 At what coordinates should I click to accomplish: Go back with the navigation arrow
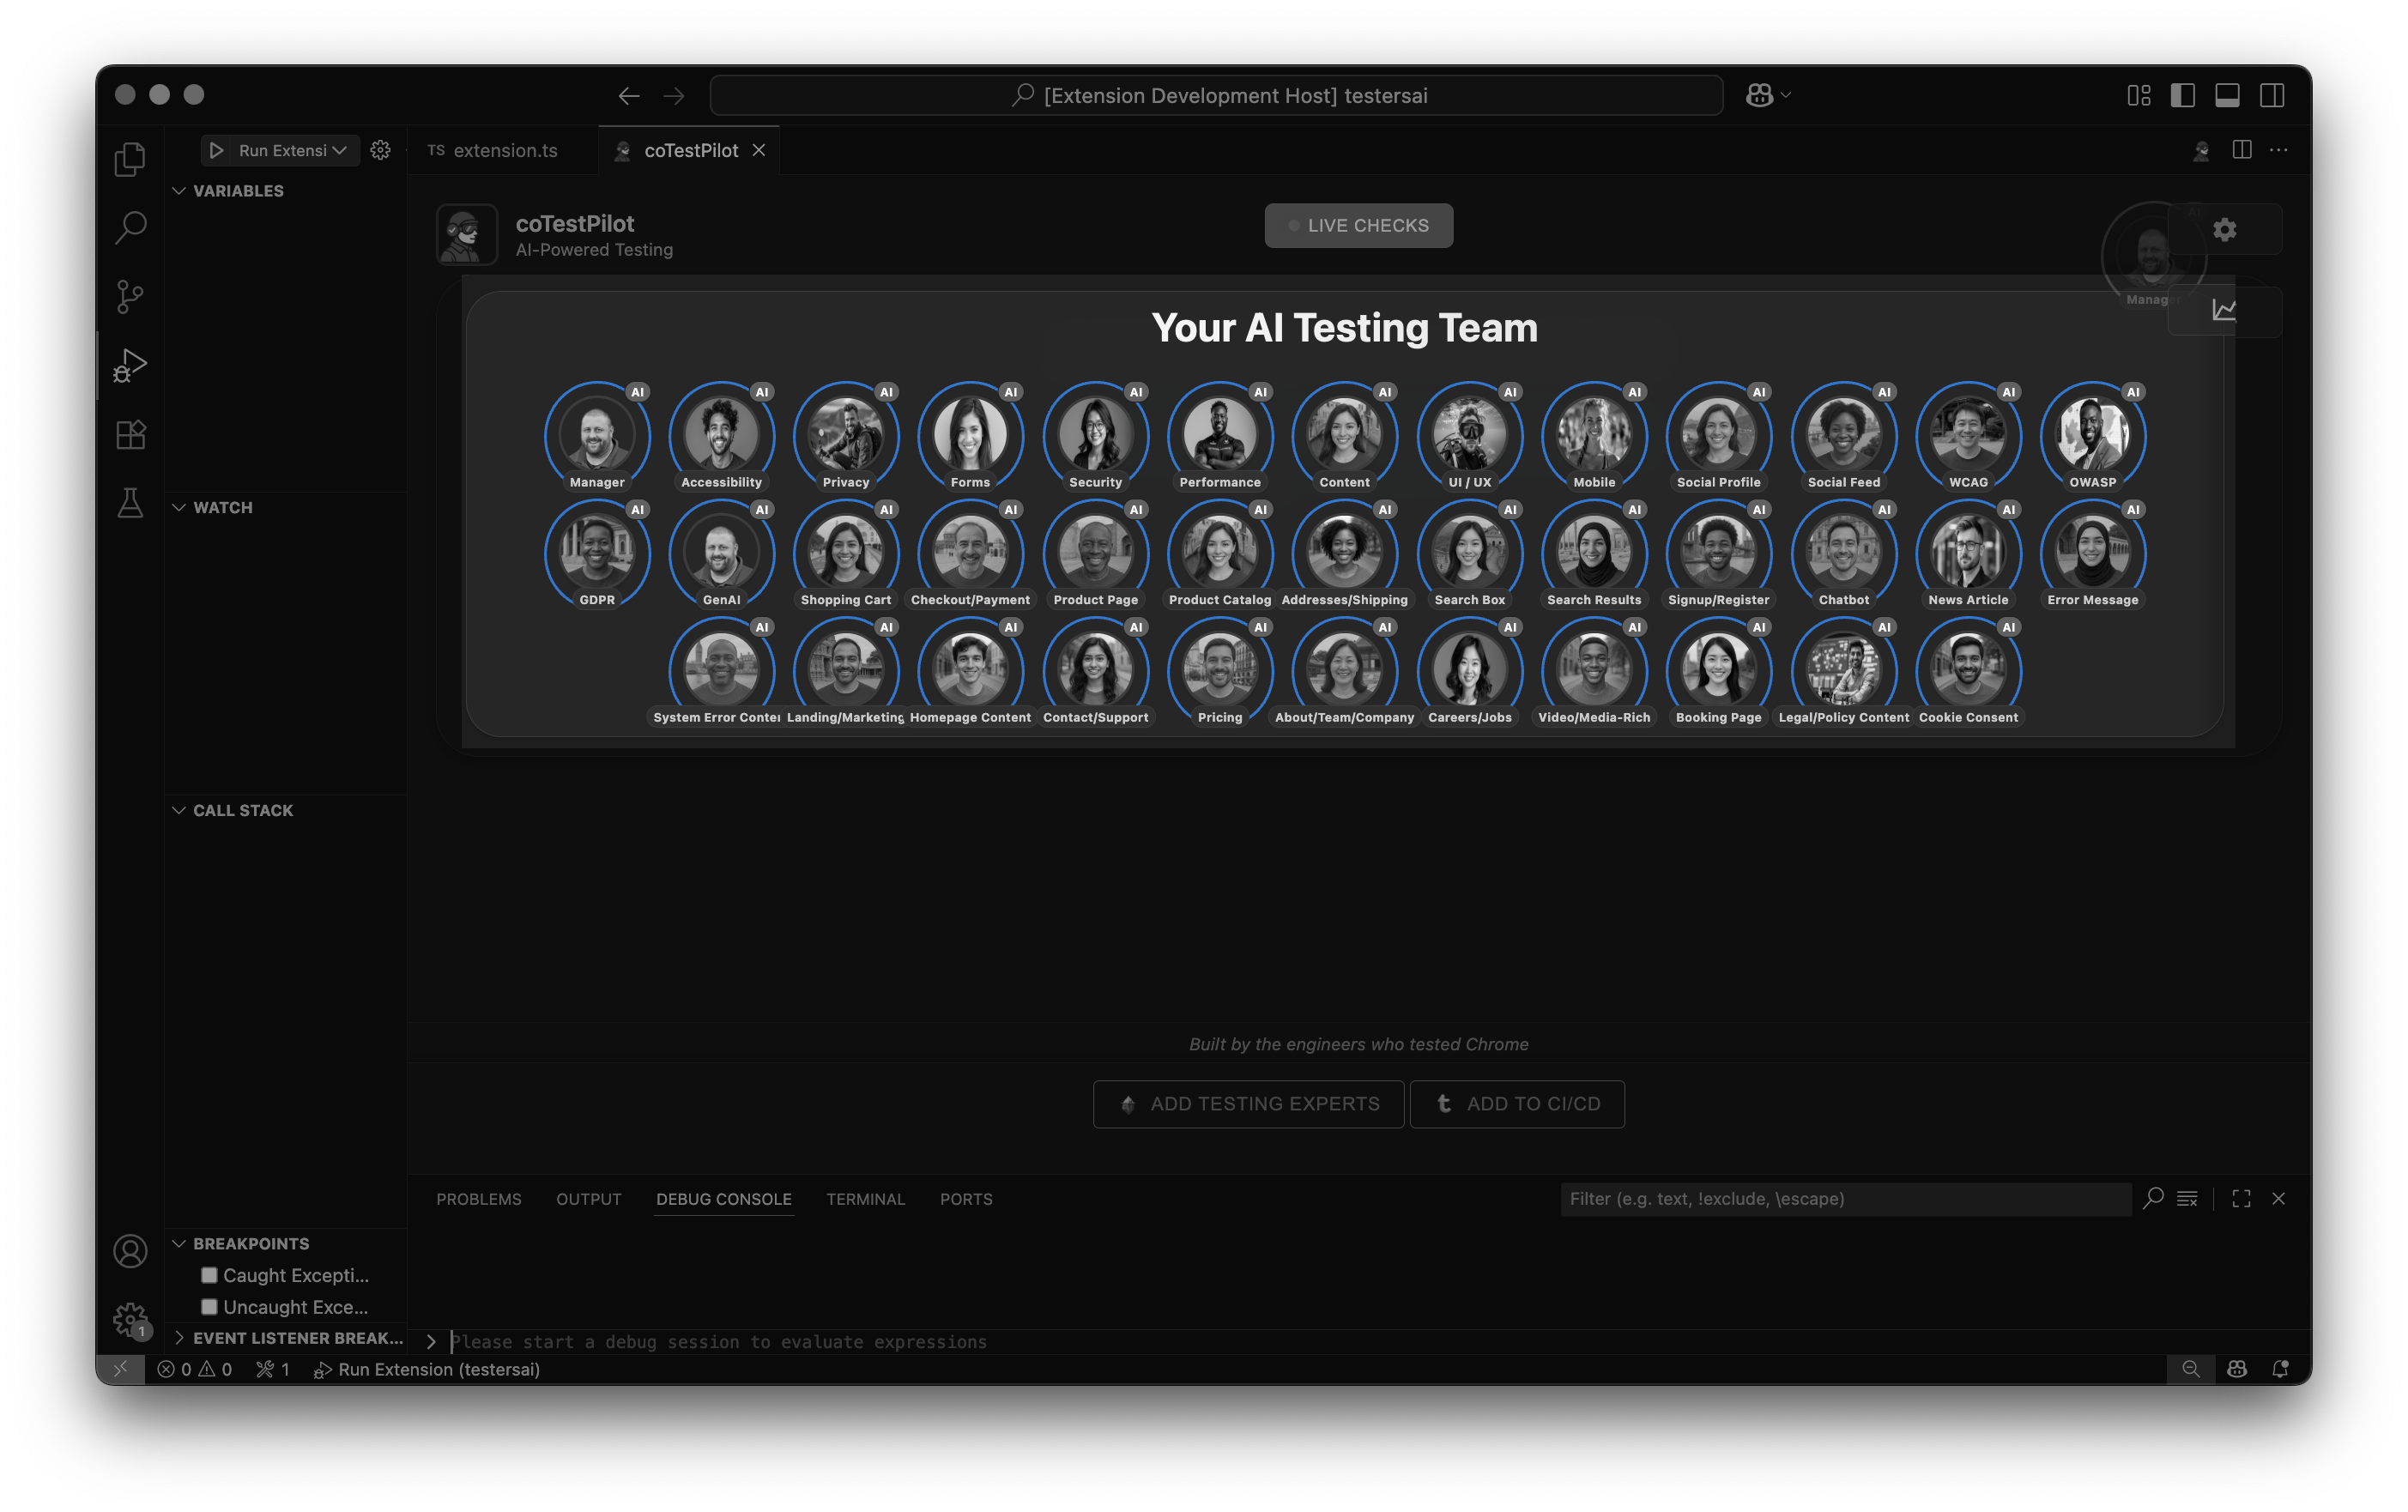tap(628, 96)
